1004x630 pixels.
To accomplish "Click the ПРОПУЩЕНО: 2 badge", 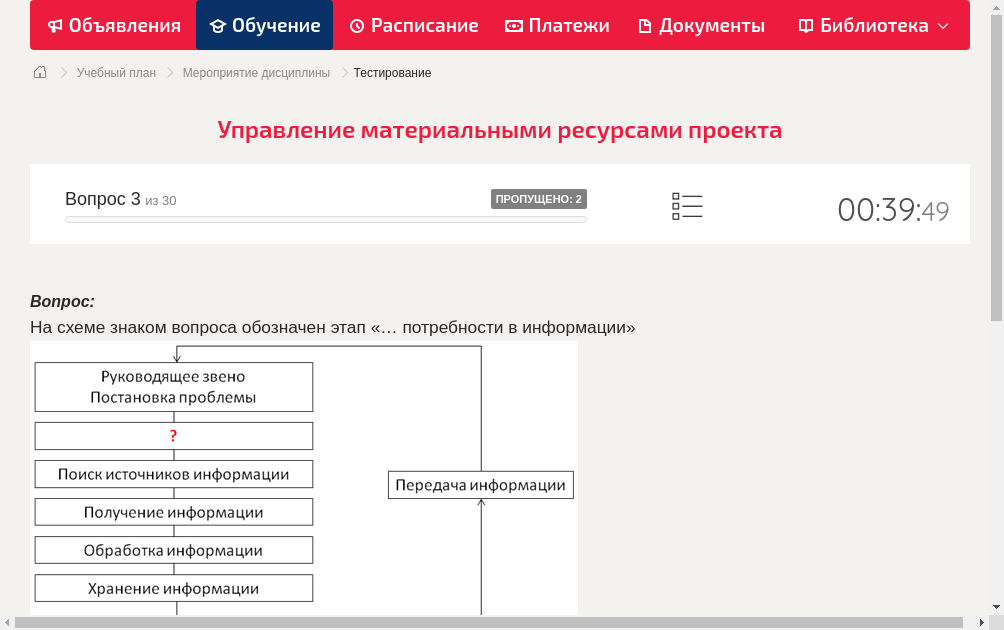I will (539, 198).
